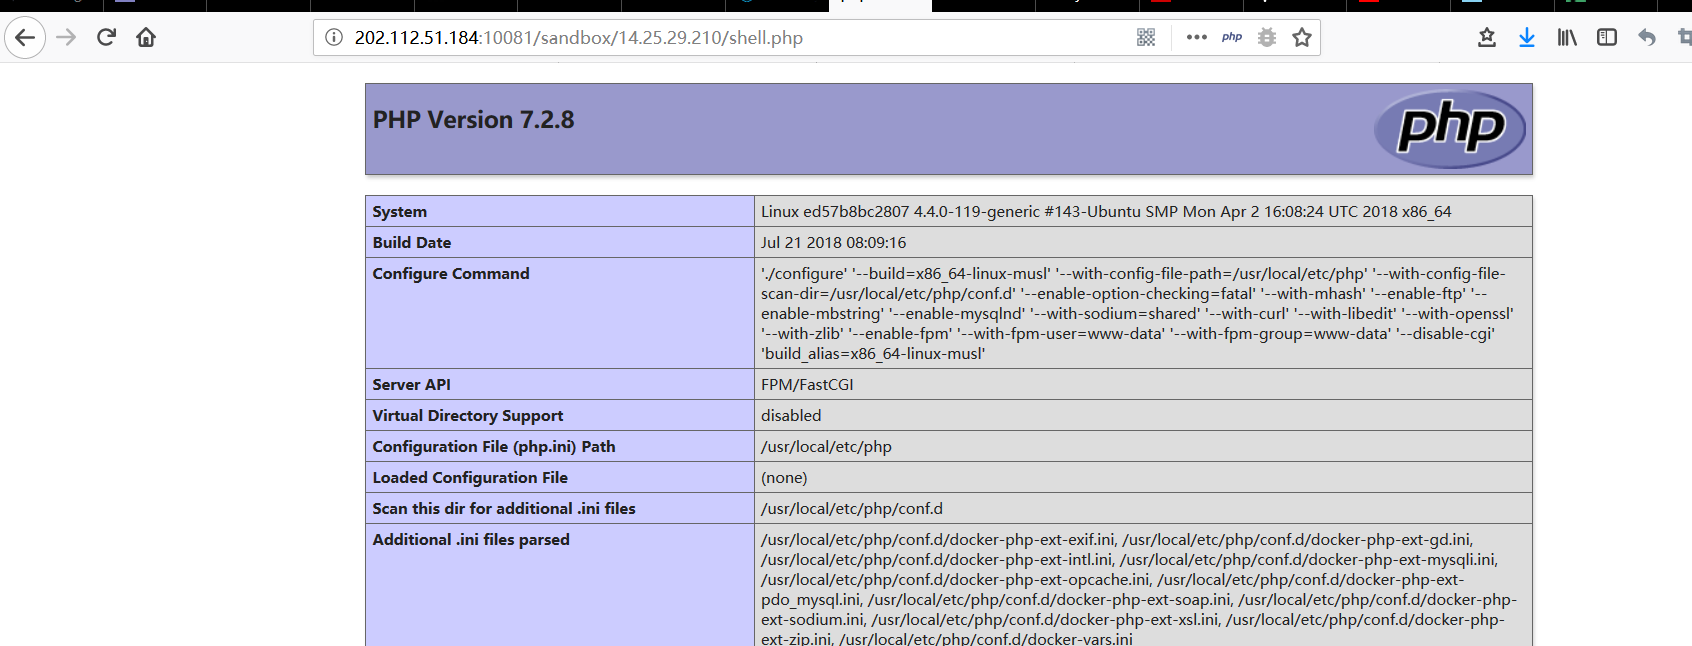Click the 'Configure Command' row label
The width and height of the screenshot is (1692, 646).
451,274
